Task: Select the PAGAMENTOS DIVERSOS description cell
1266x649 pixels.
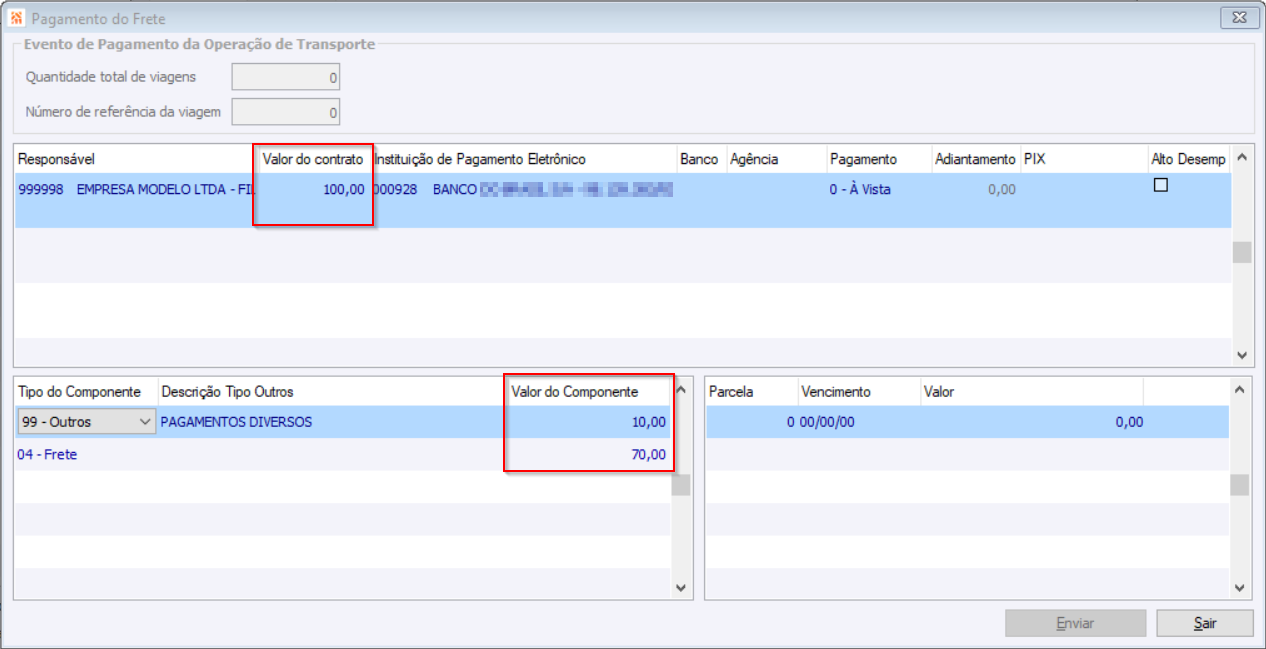Action: pyautogui.click(x=333, y=422)
